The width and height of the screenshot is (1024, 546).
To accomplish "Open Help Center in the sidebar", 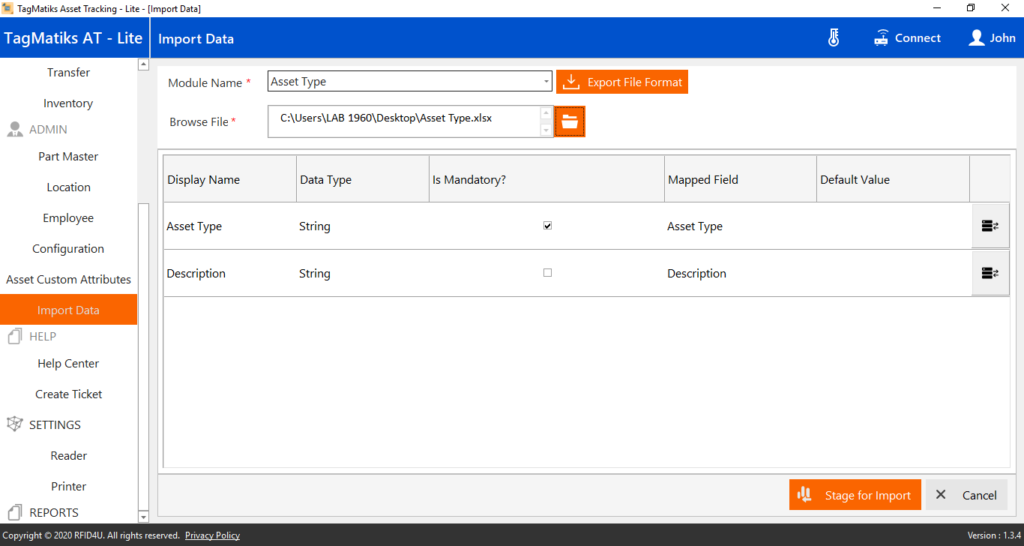I will pyautogui.click(x=69, y=364).
